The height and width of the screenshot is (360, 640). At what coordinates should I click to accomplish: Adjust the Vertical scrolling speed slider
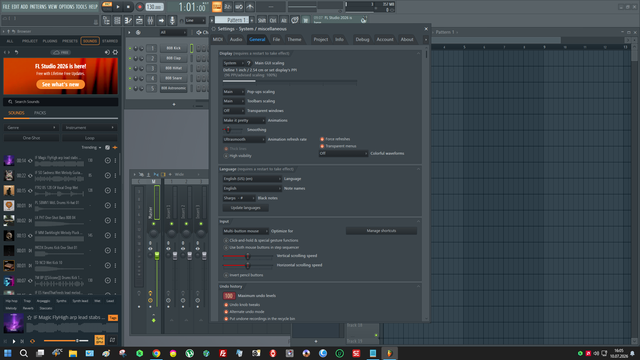[248, 256]
